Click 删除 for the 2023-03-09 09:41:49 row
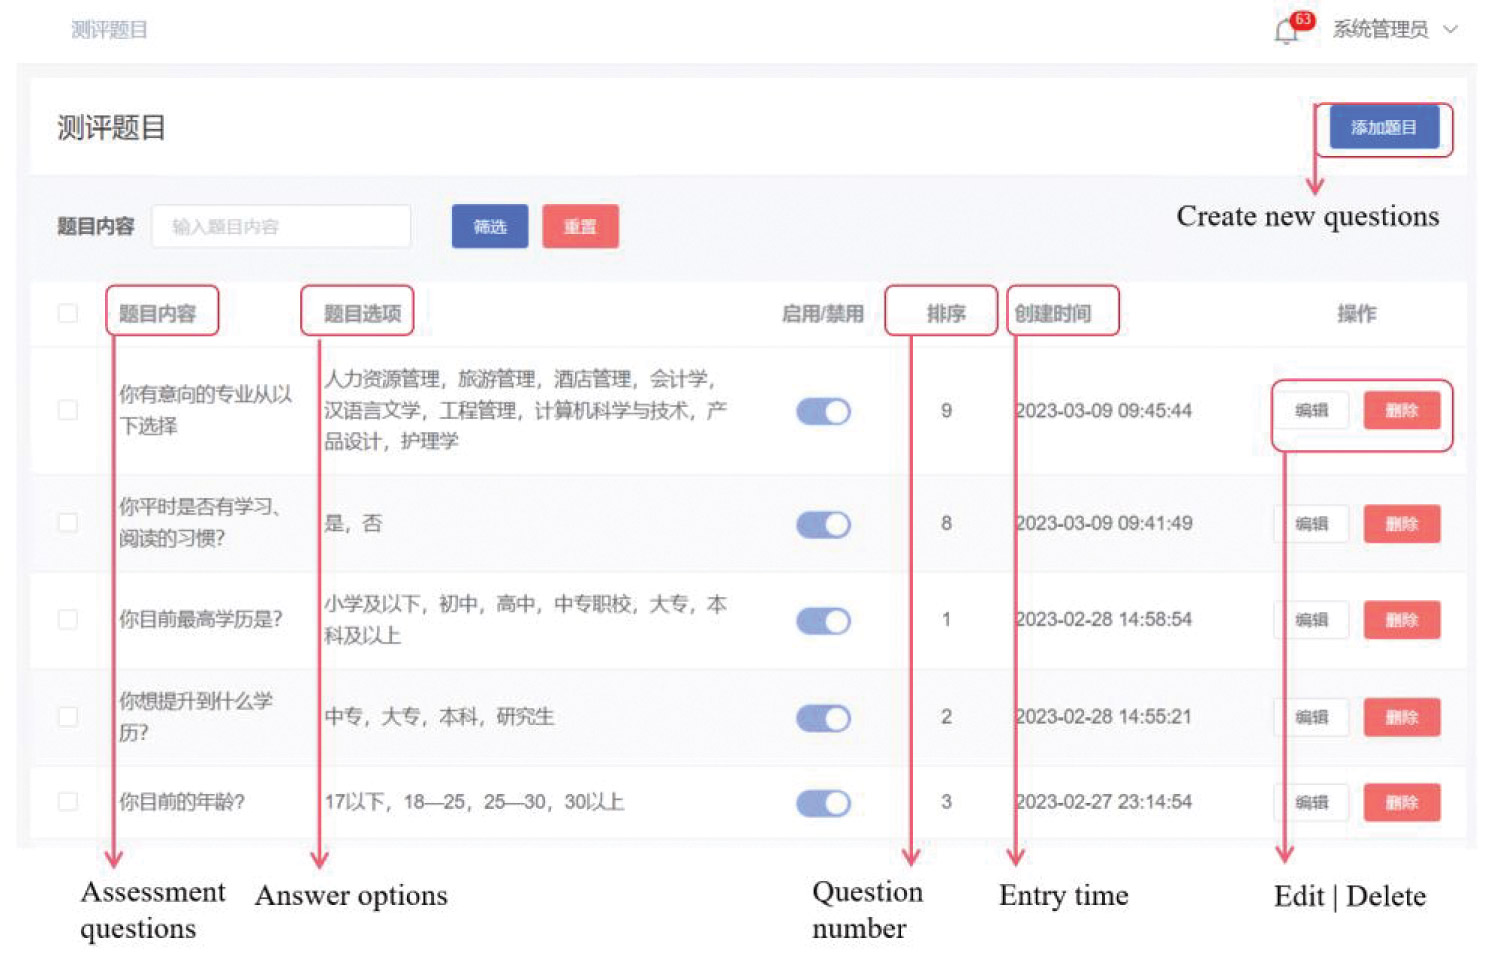The width and height of the screenshot is (1497, 959). tap(1402, 524)
